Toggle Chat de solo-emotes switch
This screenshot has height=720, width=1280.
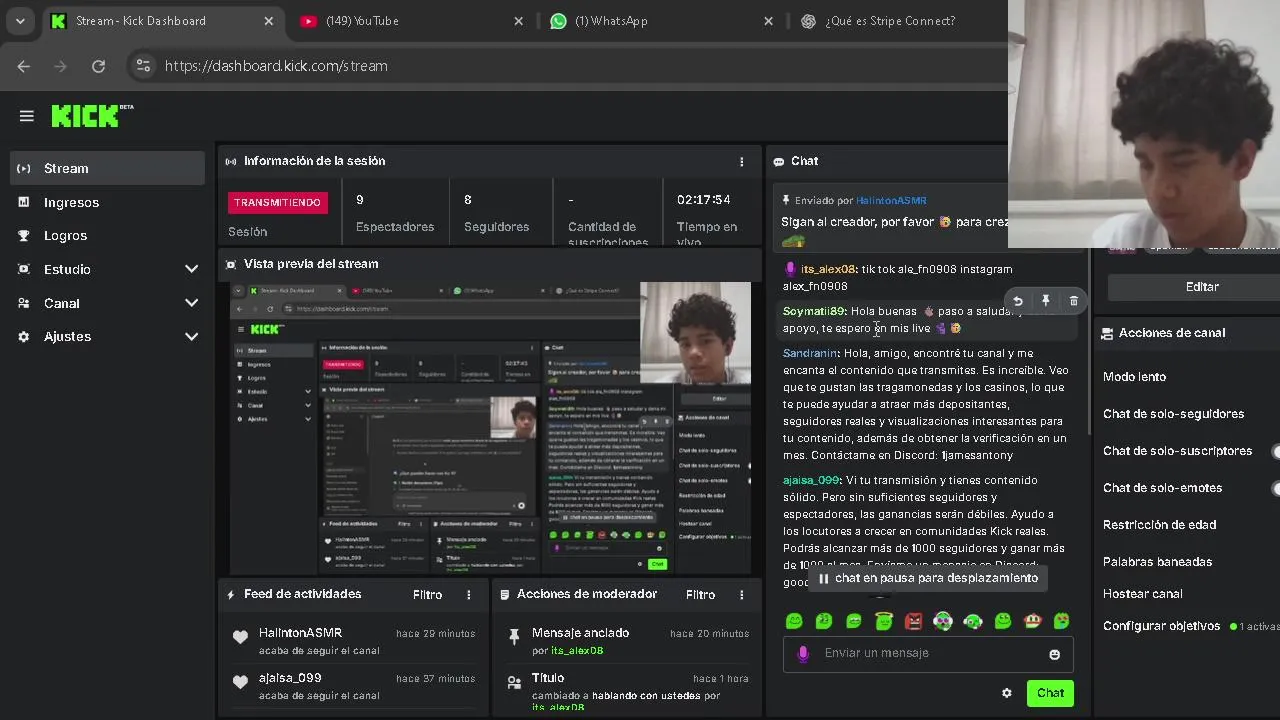coord(1275,488)
